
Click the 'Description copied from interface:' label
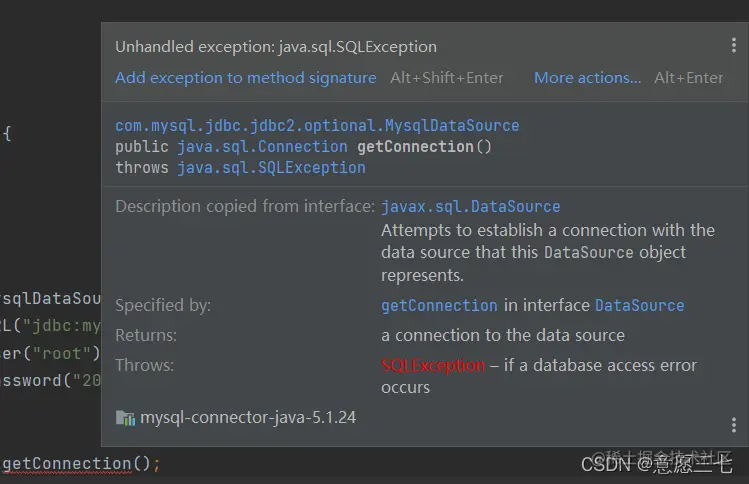click(x=245, y=206)
